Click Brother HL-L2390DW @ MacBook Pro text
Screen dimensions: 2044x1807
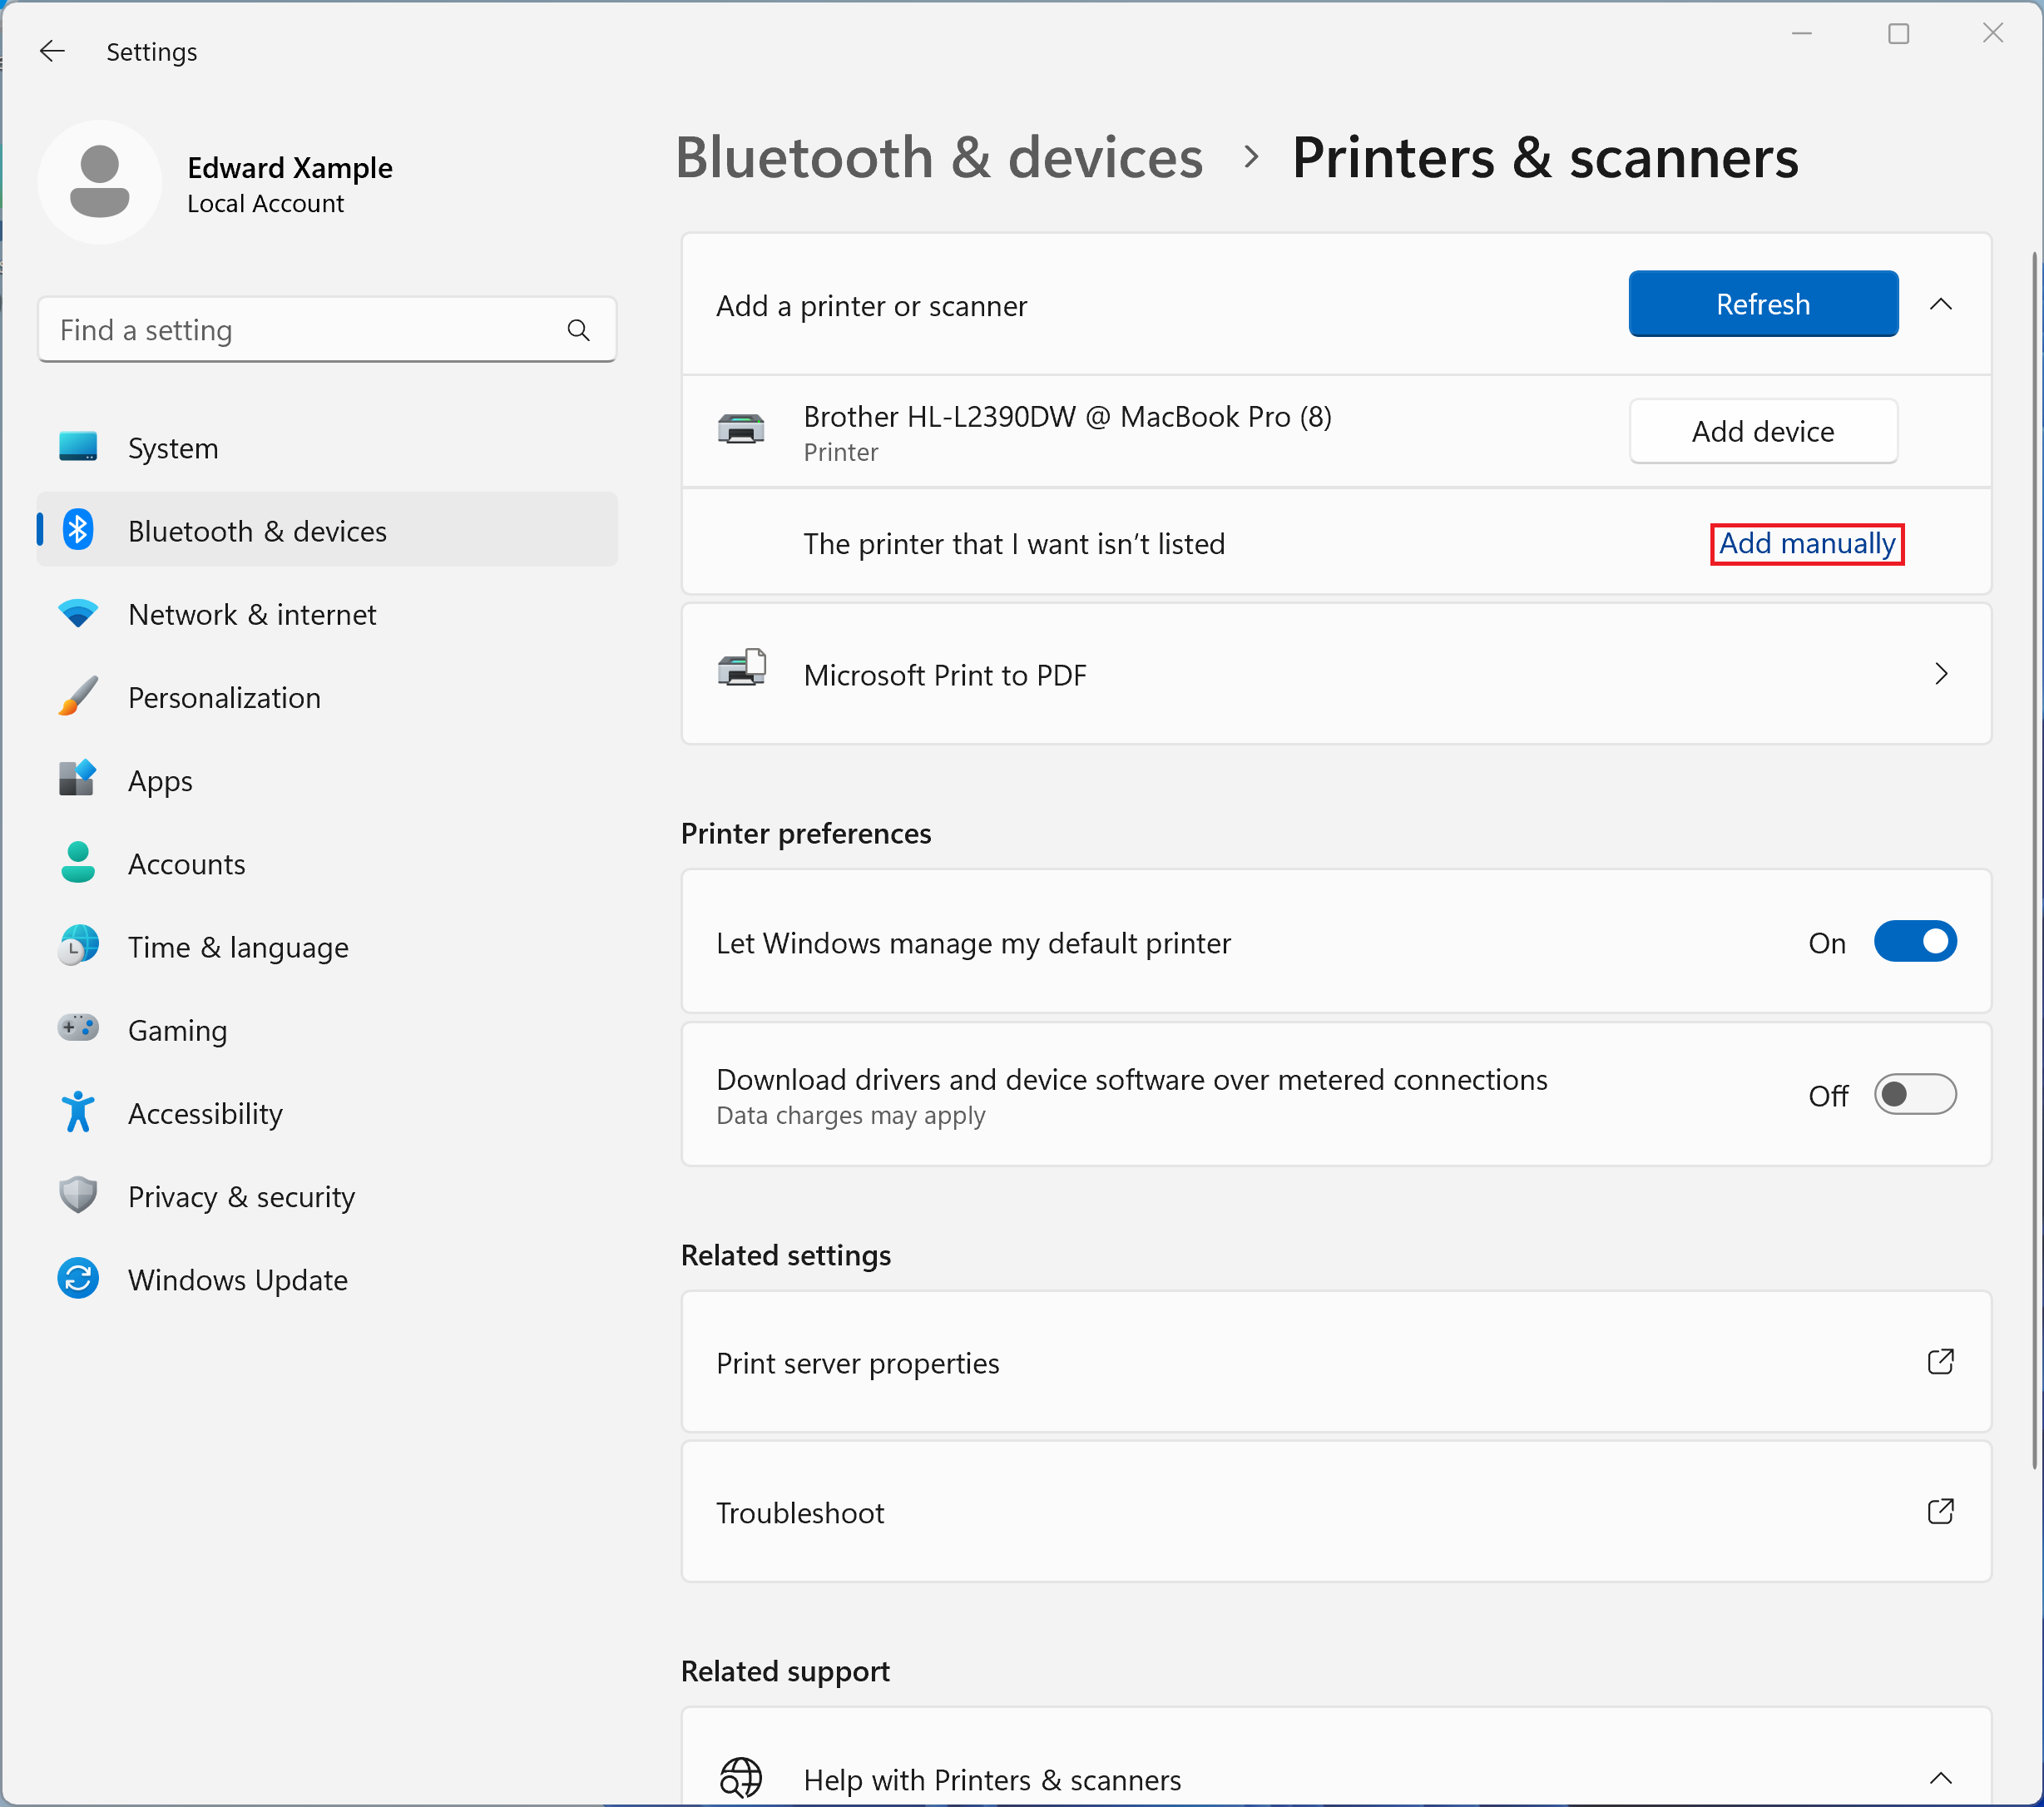pos(1067,416)
